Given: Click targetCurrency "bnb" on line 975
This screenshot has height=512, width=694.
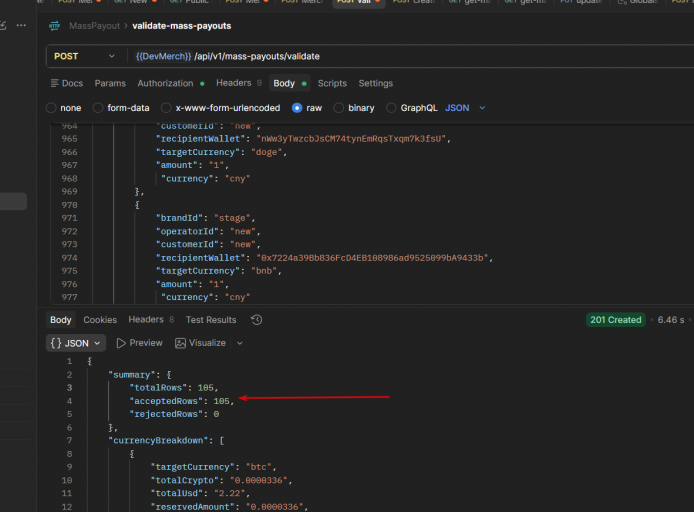Looking at the screenshot, I should (219, 271).
